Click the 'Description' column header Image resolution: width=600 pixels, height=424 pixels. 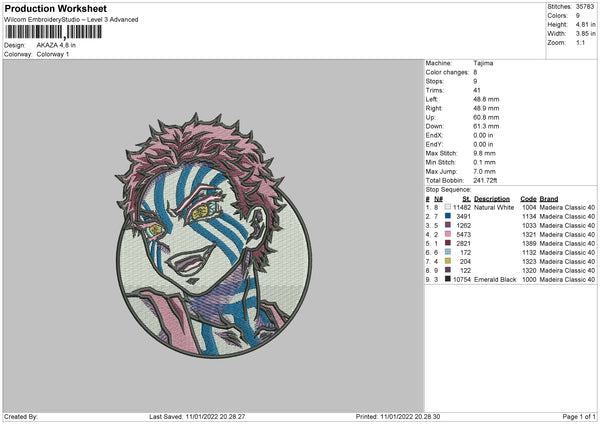492,199
